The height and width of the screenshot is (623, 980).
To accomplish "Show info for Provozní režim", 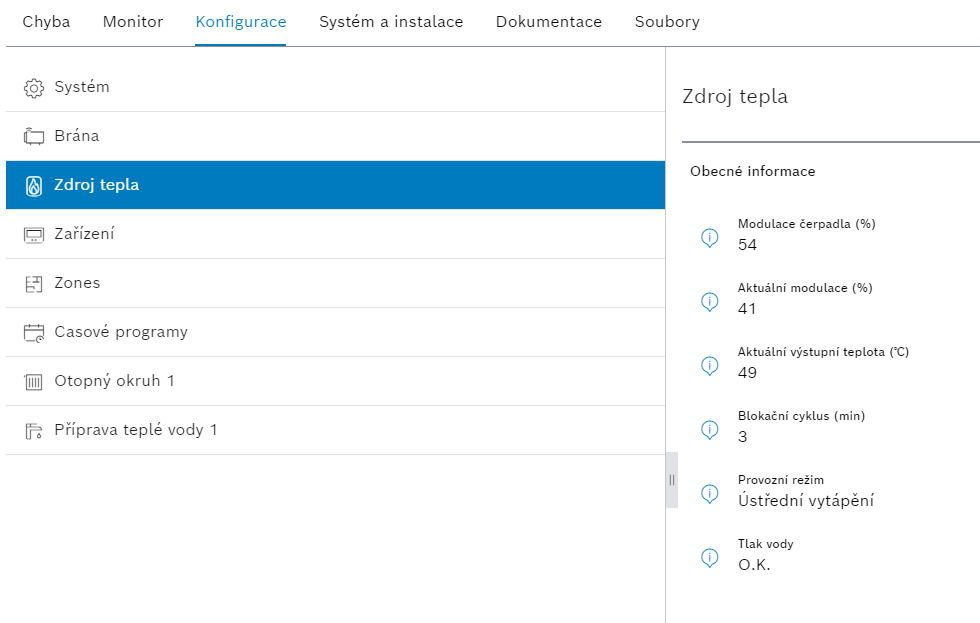I will coord(709,494).
